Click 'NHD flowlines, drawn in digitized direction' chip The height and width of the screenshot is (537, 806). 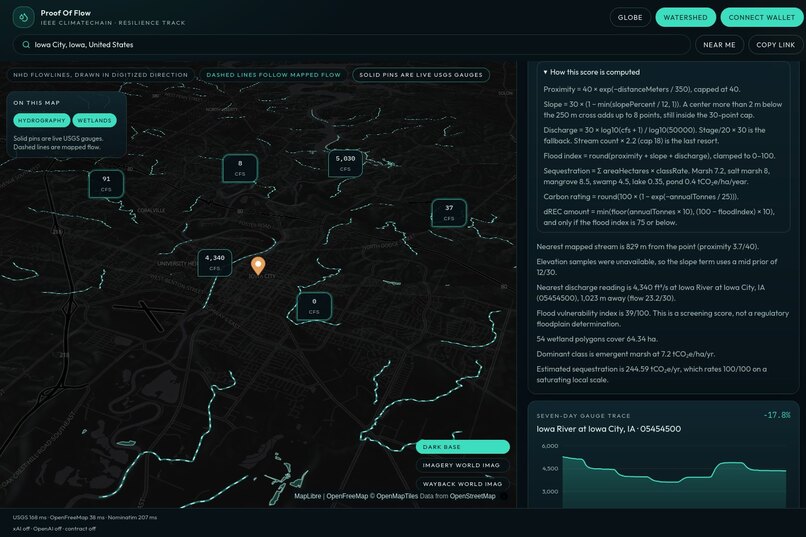(101, 75)
